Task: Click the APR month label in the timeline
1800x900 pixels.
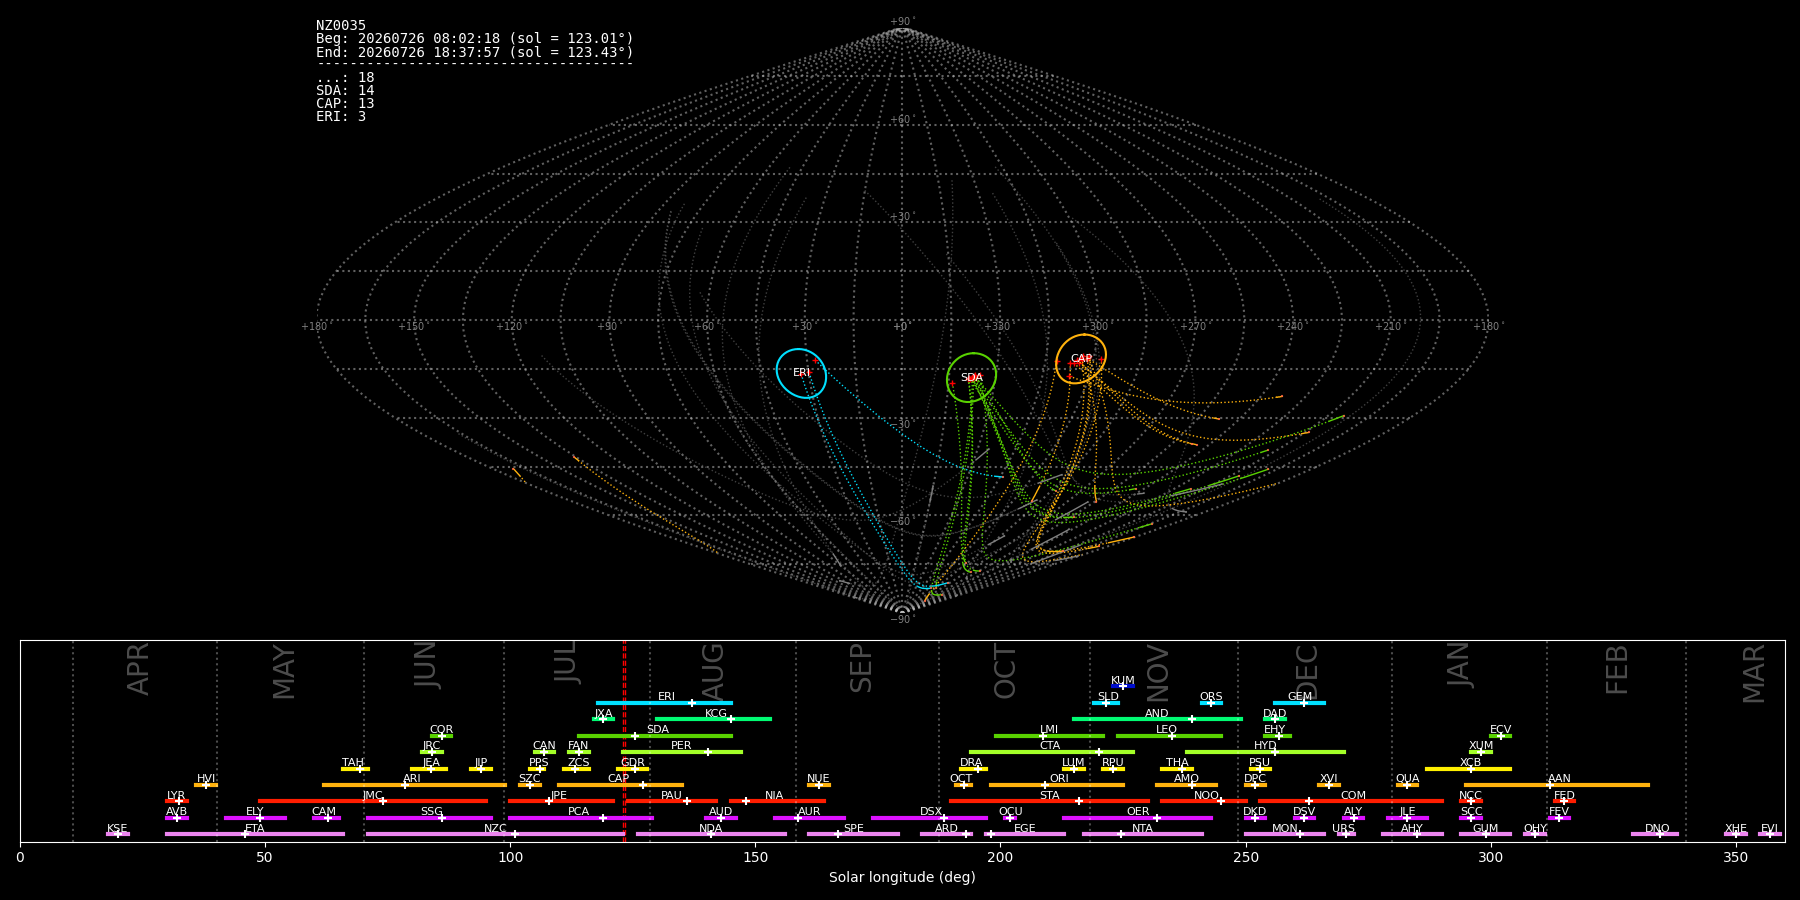Action: [138, 669]
